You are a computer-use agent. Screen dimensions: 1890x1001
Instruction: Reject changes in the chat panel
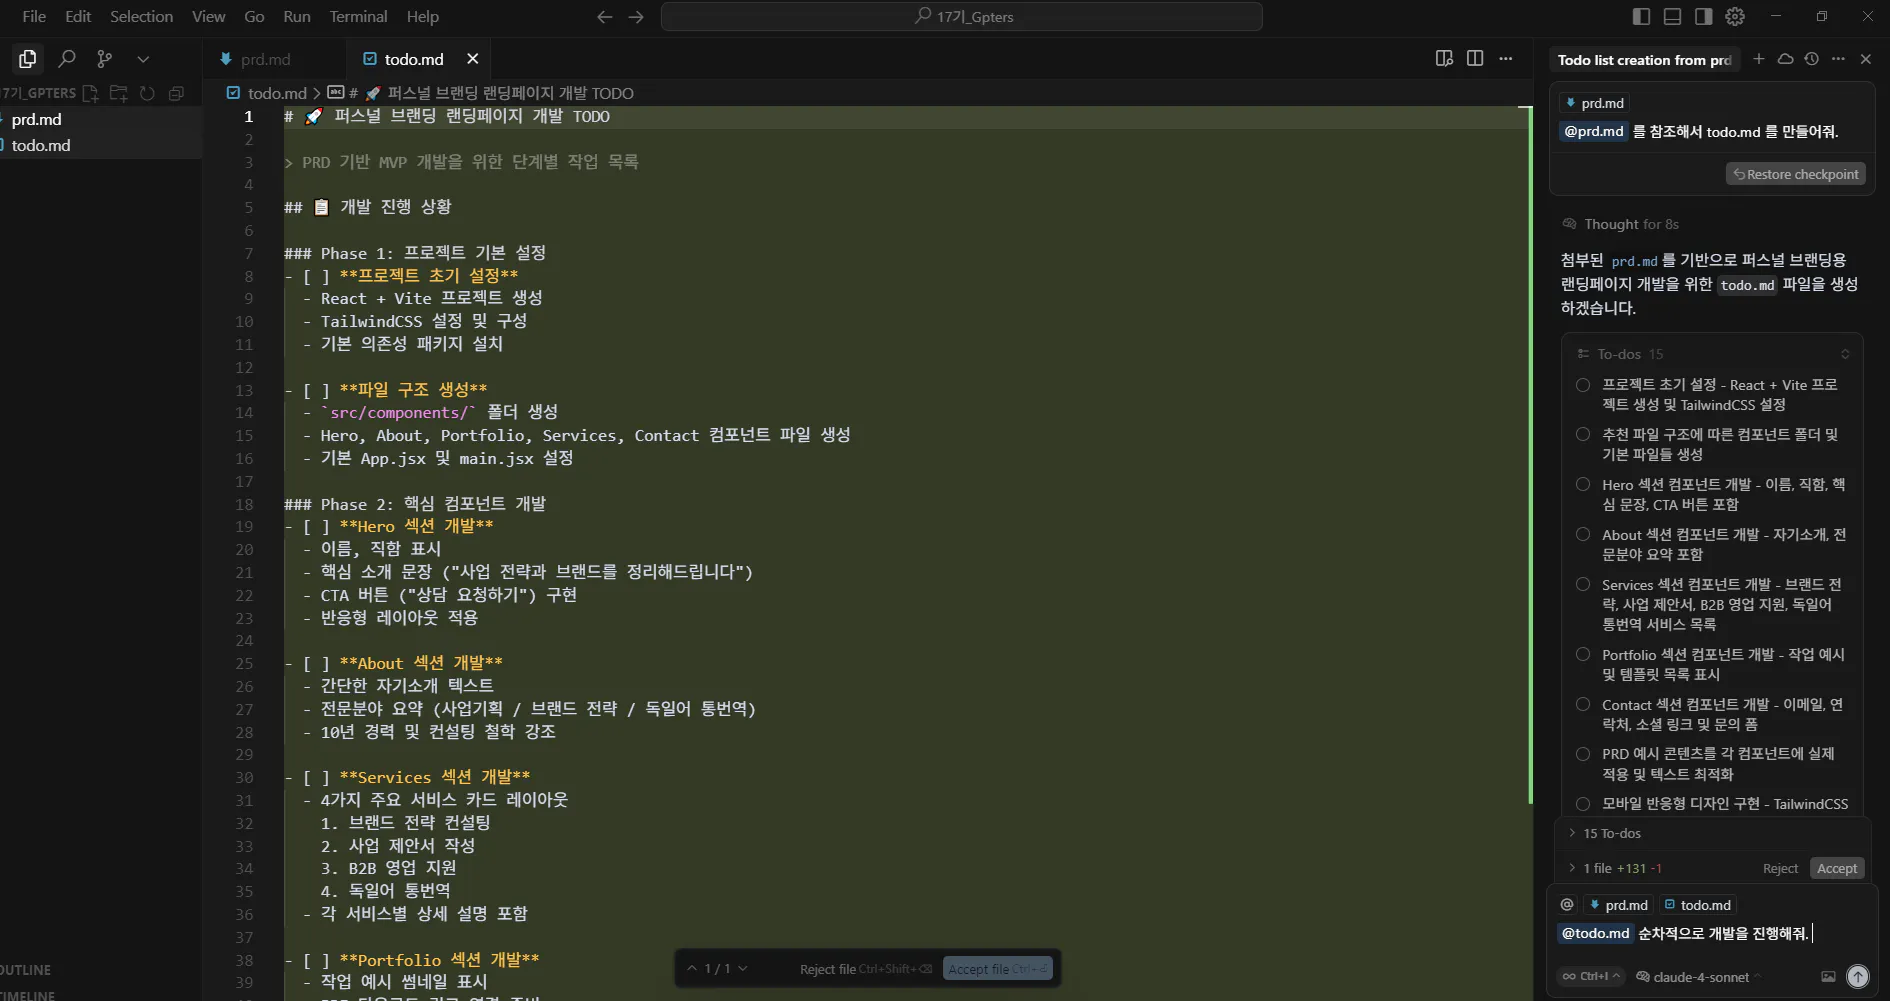click(x=1780, y=868)
